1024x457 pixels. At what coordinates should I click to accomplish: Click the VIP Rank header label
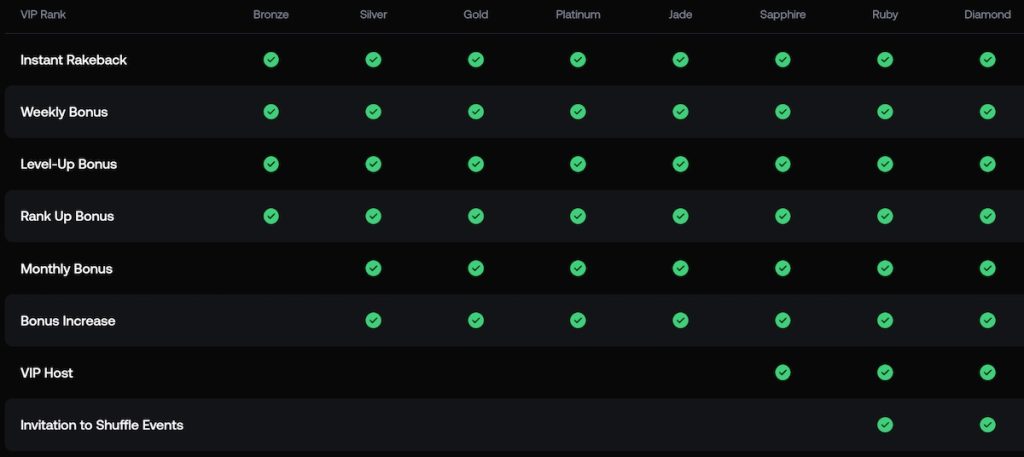tap(44, 15)
